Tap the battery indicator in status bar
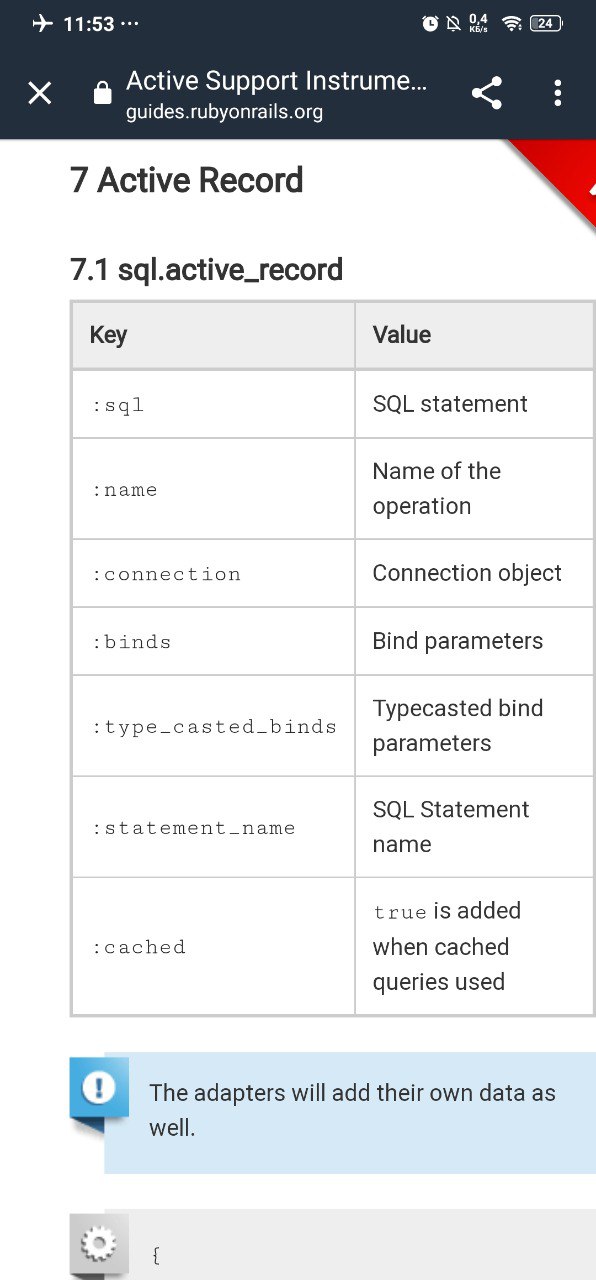Image resolution: width=596 pixels, height=1280 pixels. point(546,23)
